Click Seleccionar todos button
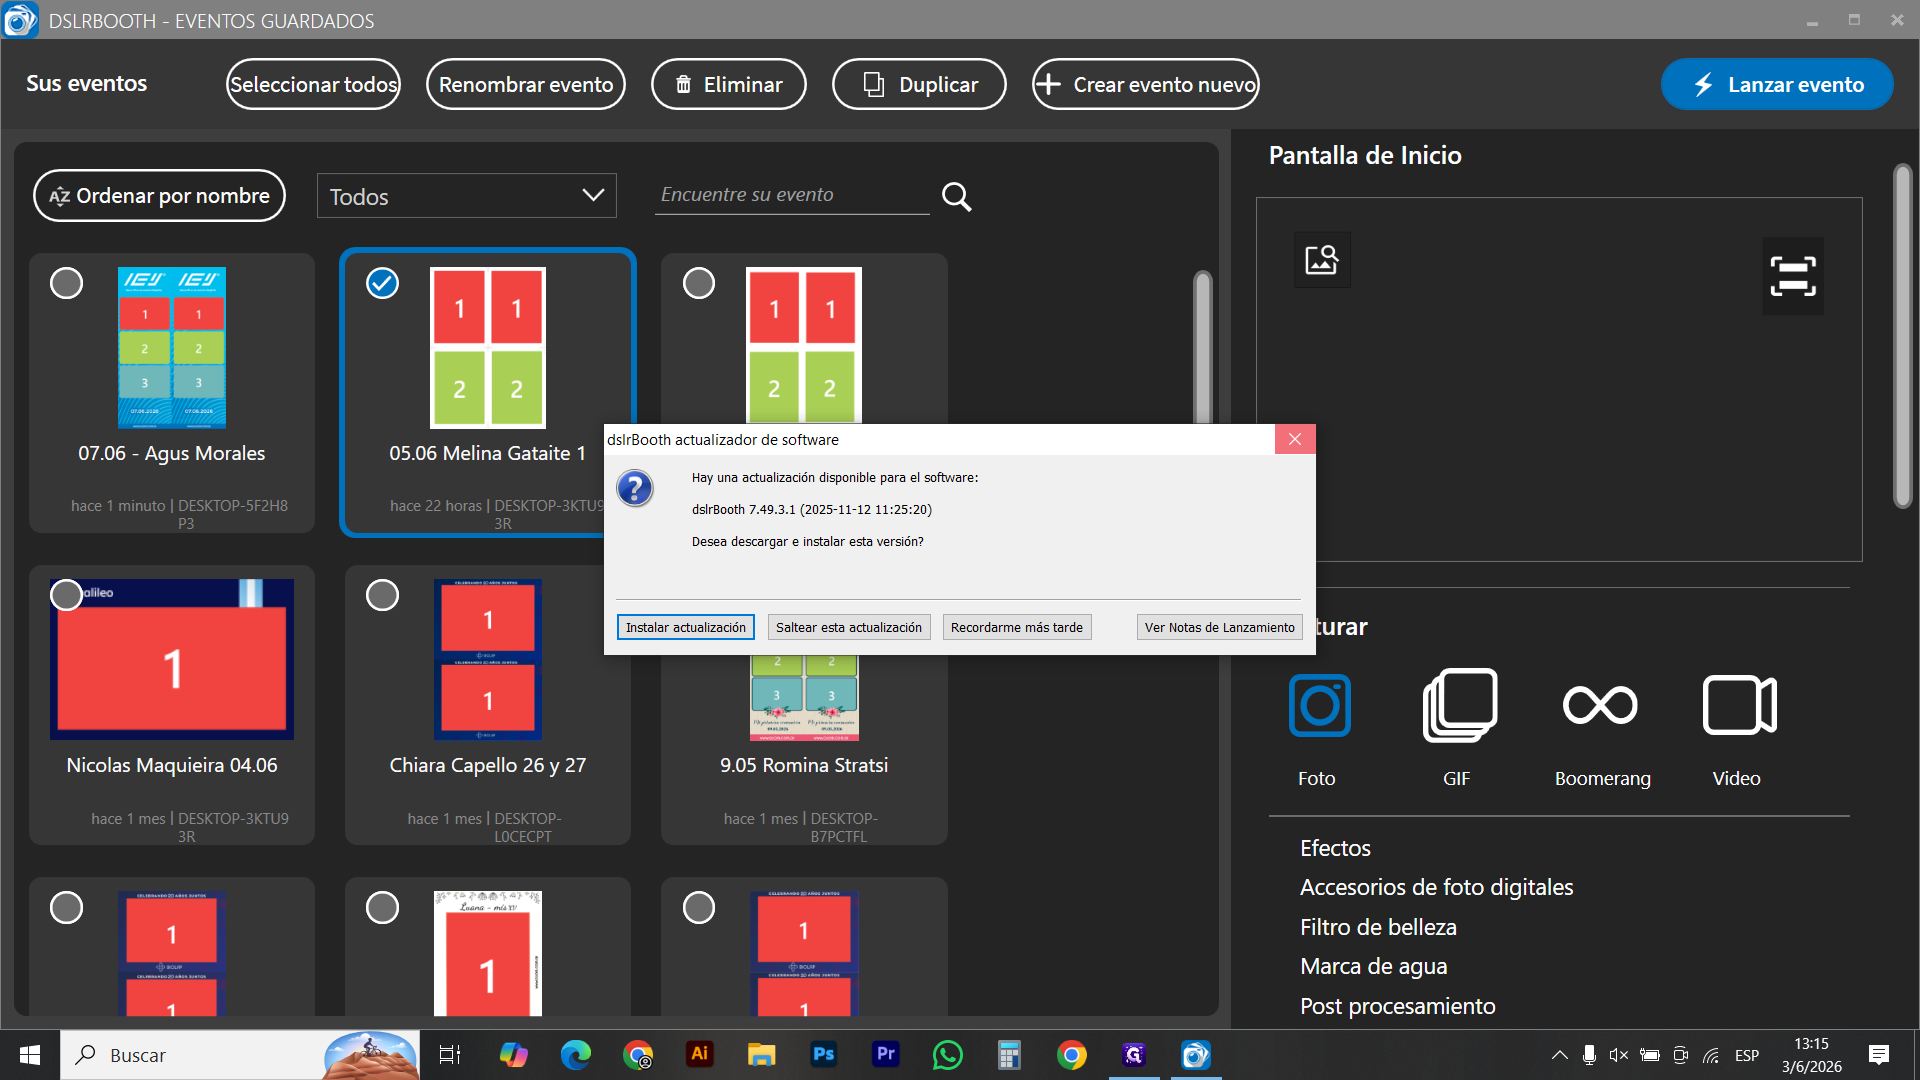1920x1080 pixels. (x=313, y=84)
